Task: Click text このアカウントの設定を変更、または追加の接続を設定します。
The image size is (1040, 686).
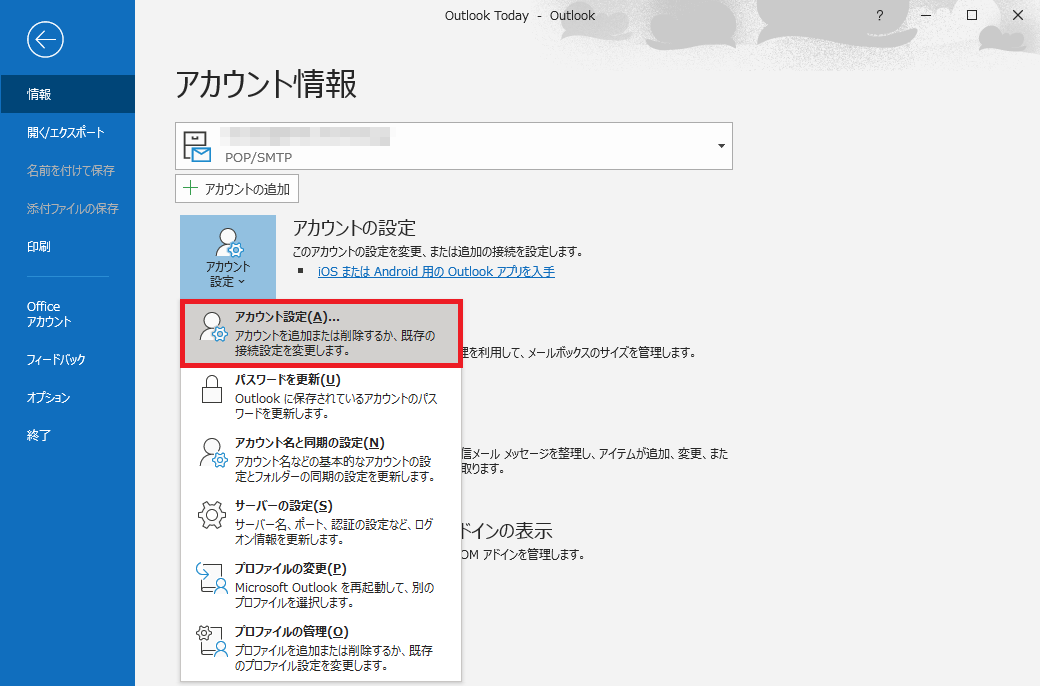Action: pos(438,251)
